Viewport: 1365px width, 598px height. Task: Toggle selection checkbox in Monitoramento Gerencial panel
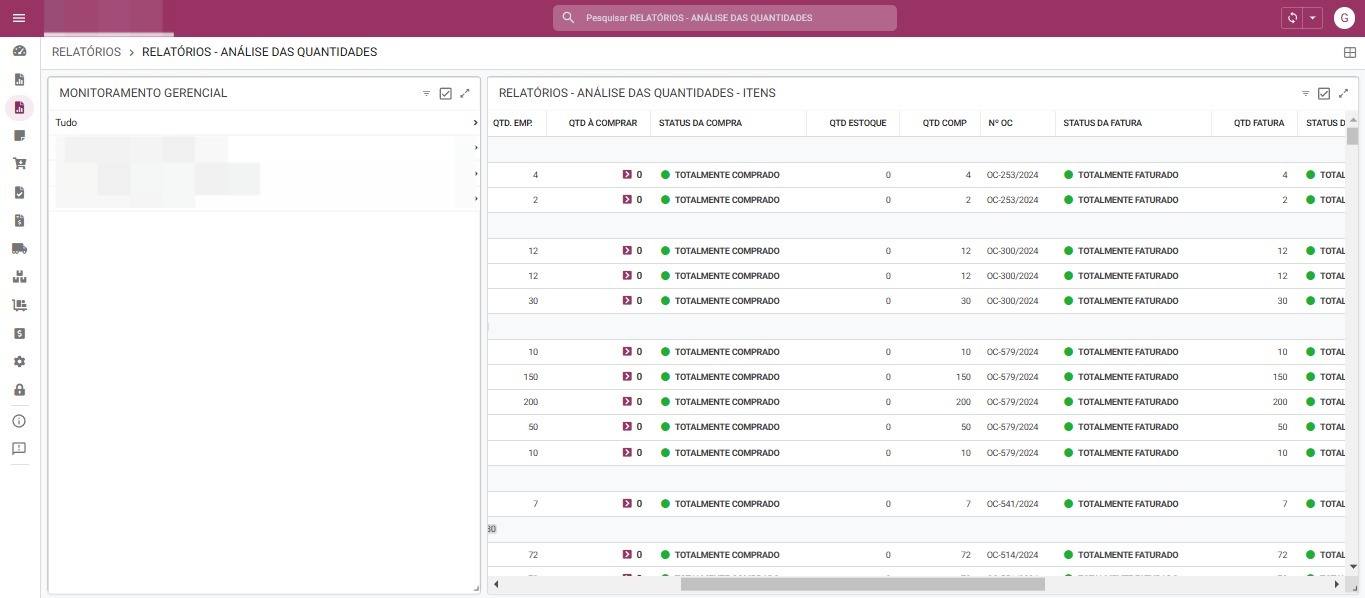tap(446, 93)
